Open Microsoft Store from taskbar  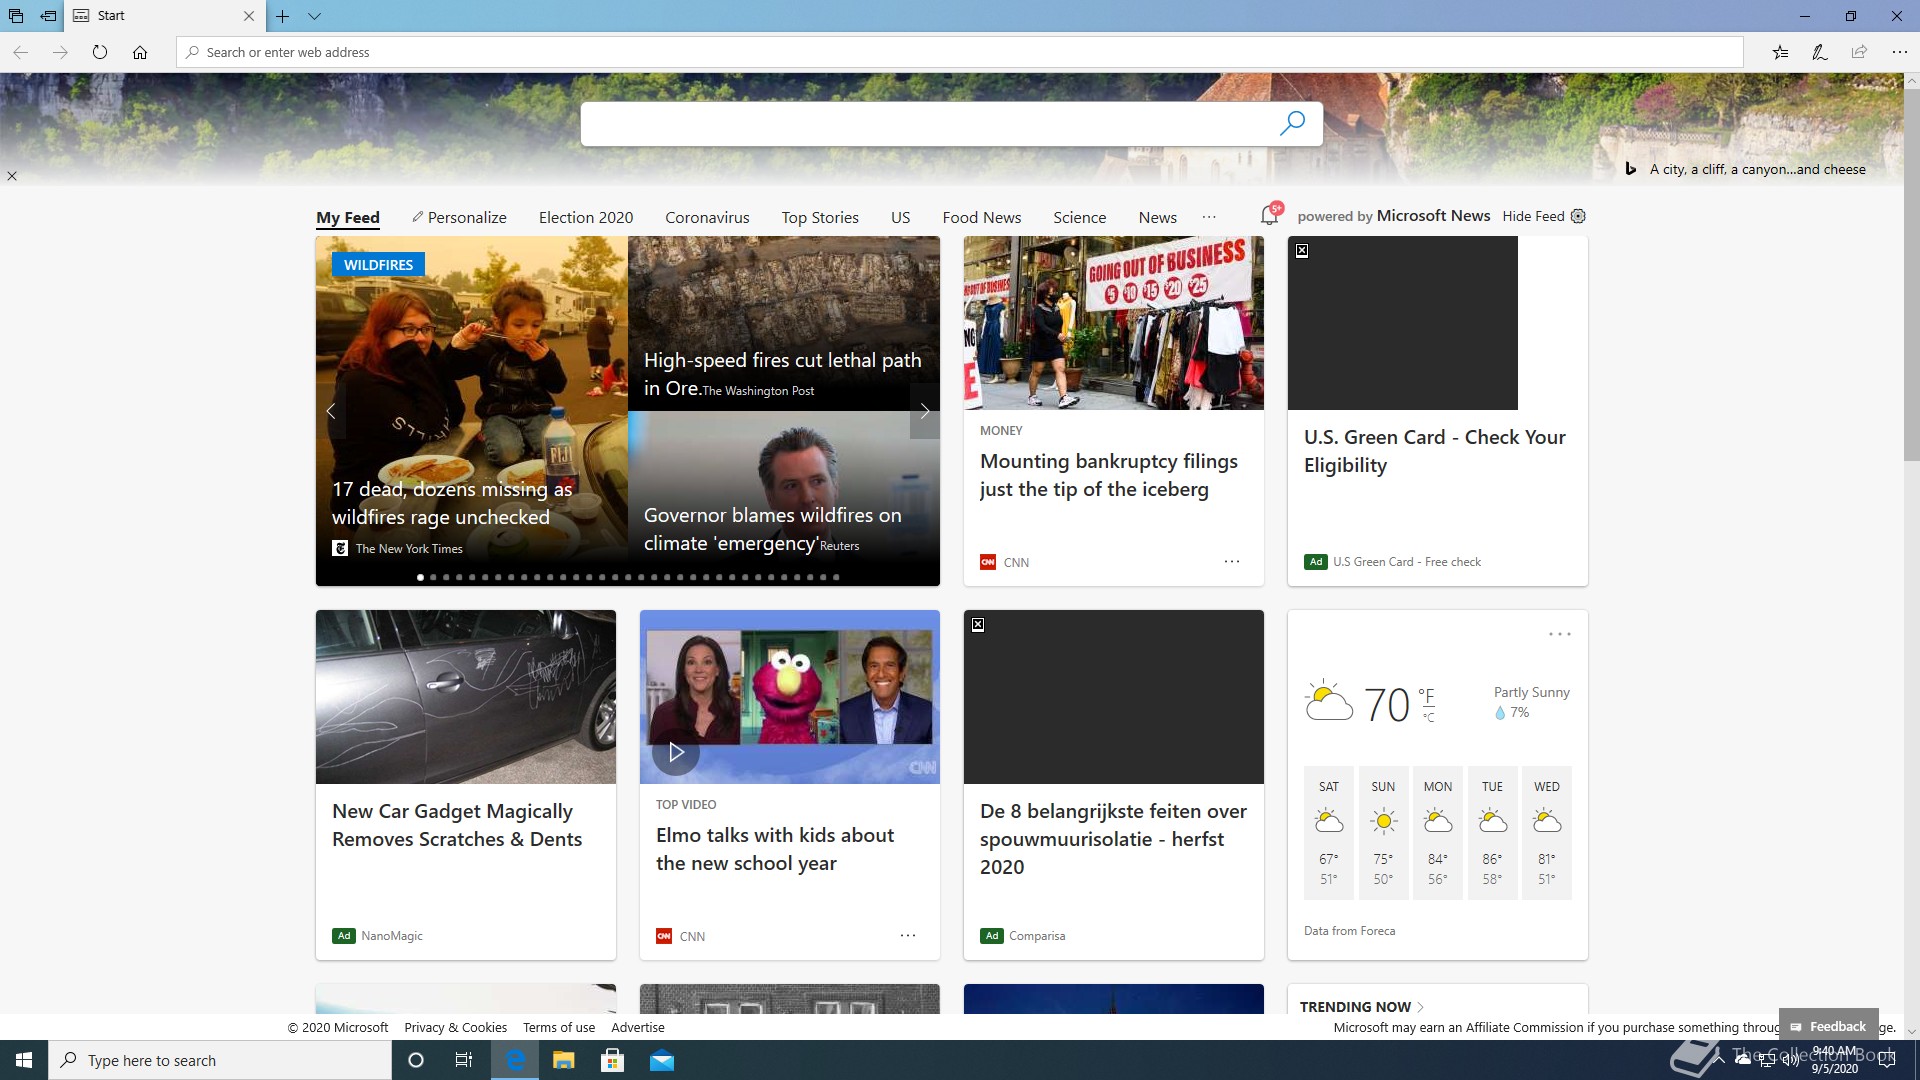(612, 1060)
